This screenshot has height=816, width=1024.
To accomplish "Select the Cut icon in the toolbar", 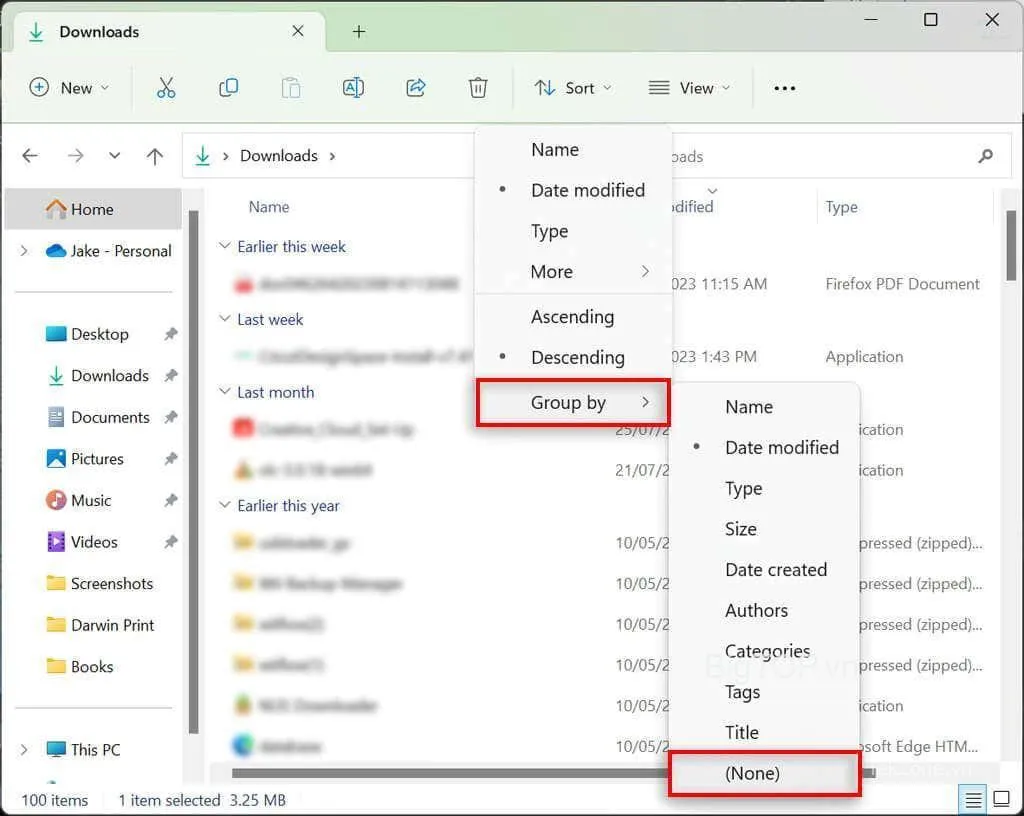I will (166, 88).
